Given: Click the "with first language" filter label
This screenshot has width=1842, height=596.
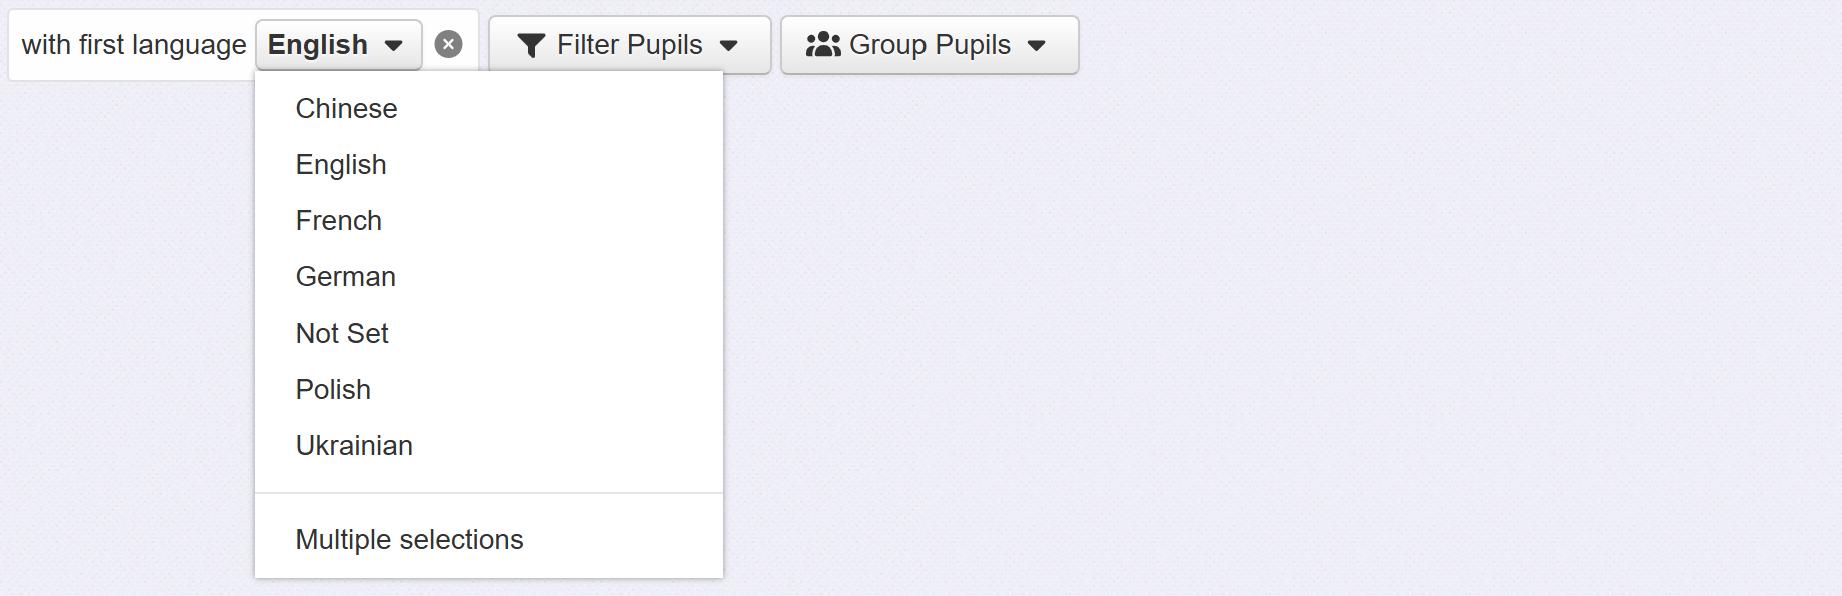Looking at the screenshot, I should [x=134, y=45].
